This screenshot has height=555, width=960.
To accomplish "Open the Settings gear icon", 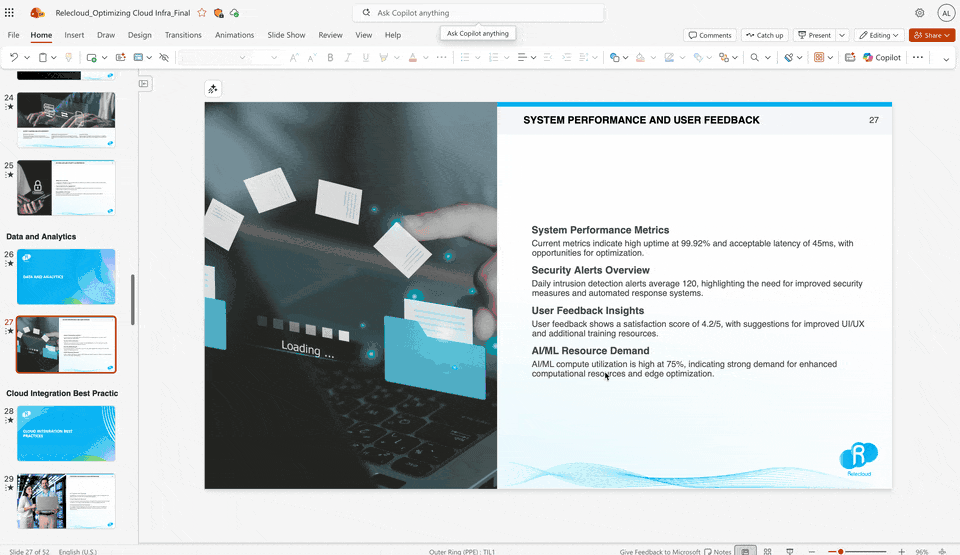I will click(920, 13).
